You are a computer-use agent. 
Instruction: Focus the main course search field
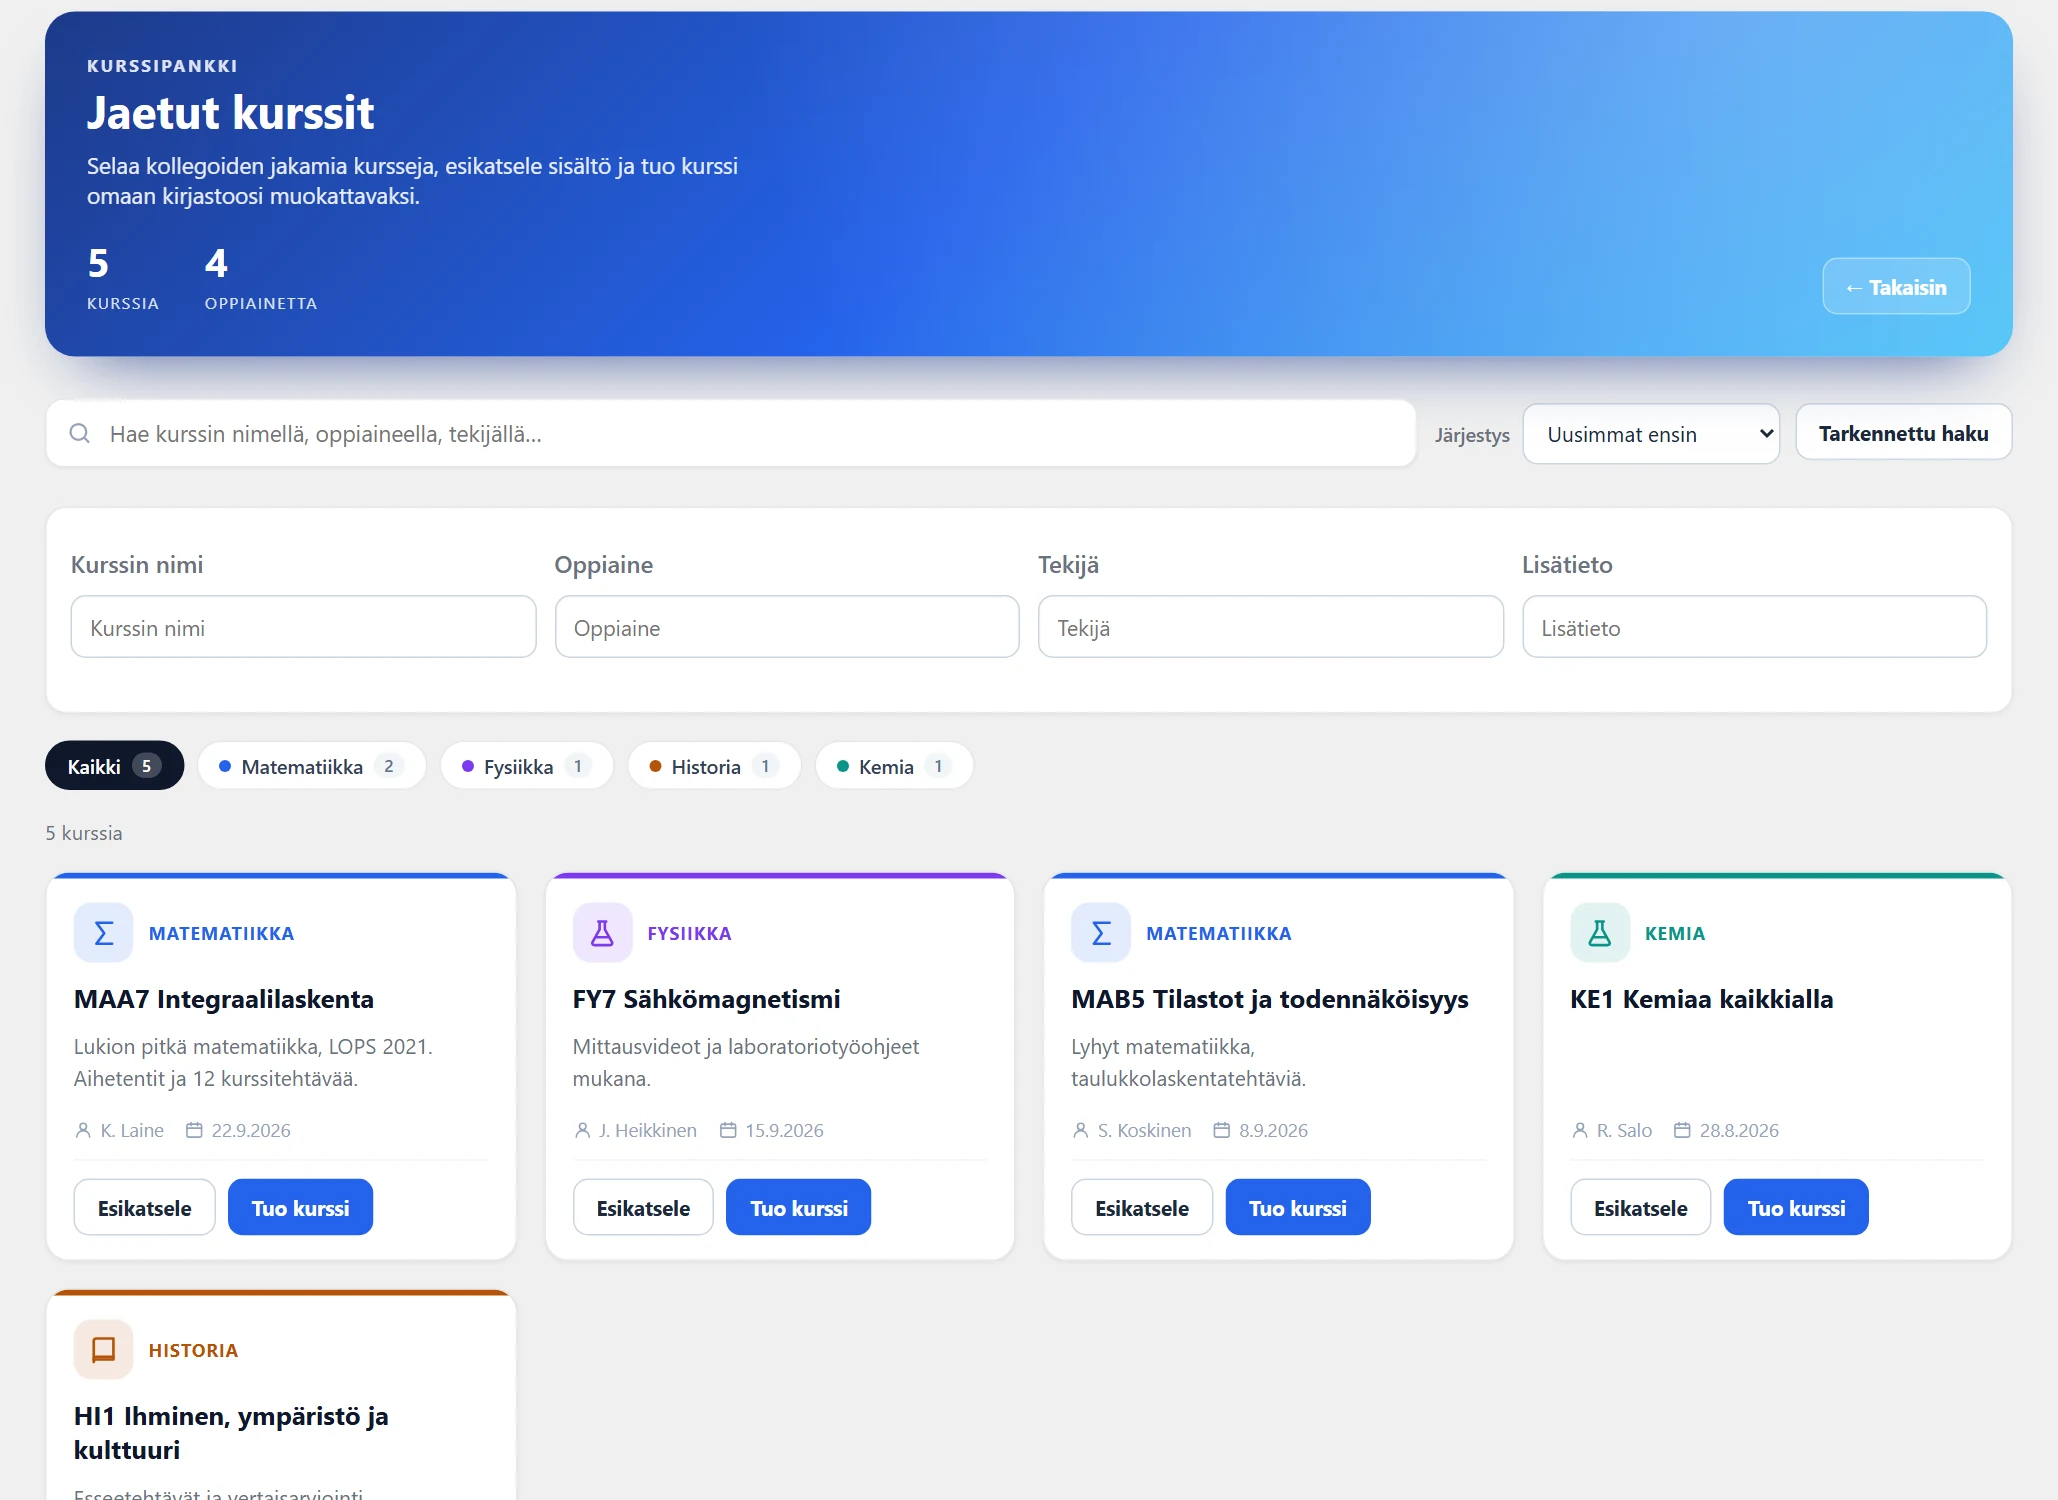pyautogui.click(x=731, y=433)
